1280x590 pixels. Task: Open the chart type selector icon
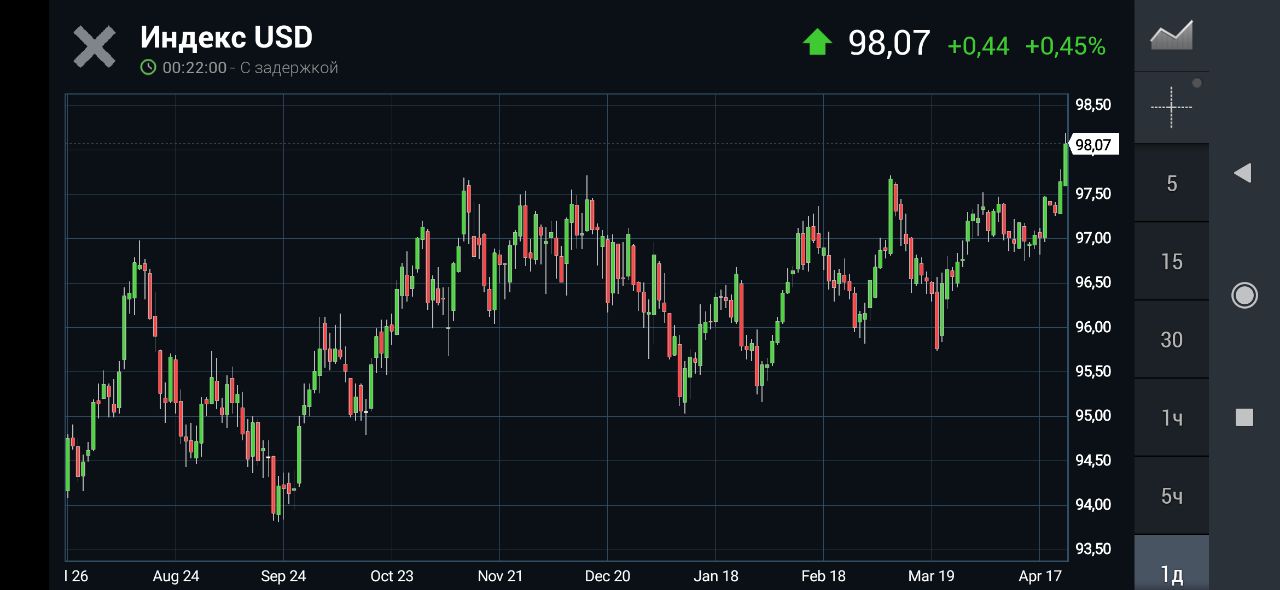1172,36
